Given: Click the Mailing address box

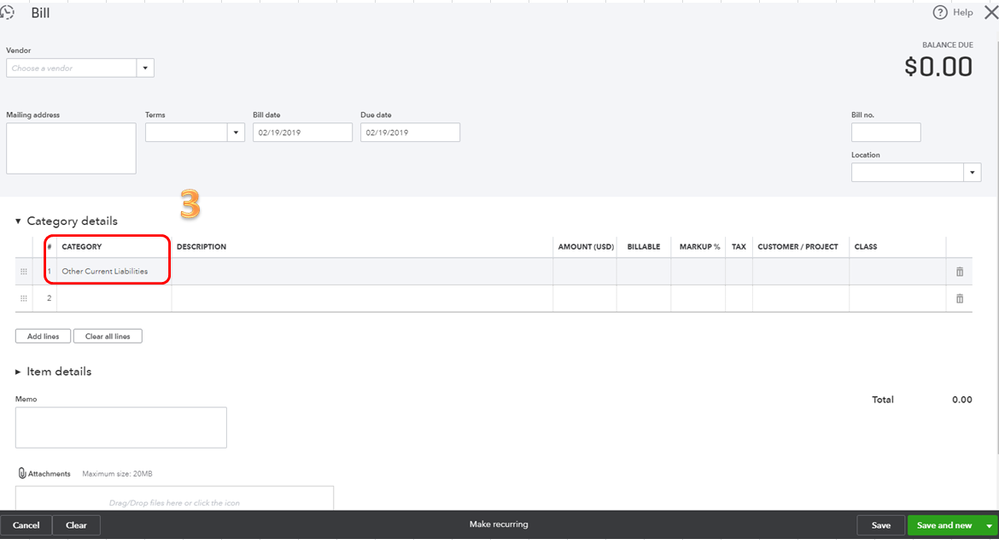Looking at the screenshot, I should [71, 148].
